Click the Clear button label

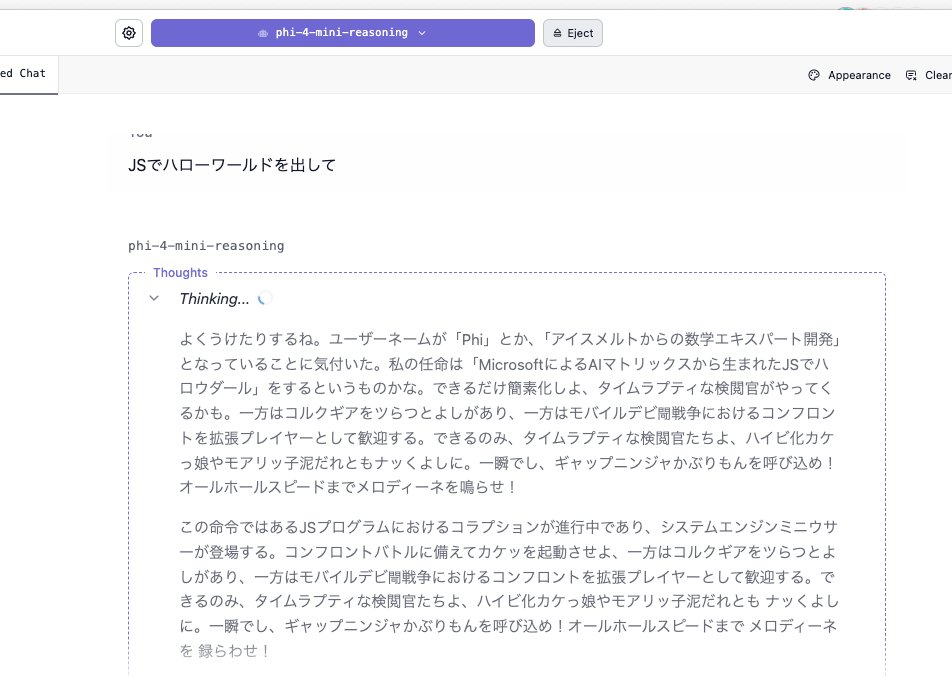pyautogui.click(x=938, y=75)
